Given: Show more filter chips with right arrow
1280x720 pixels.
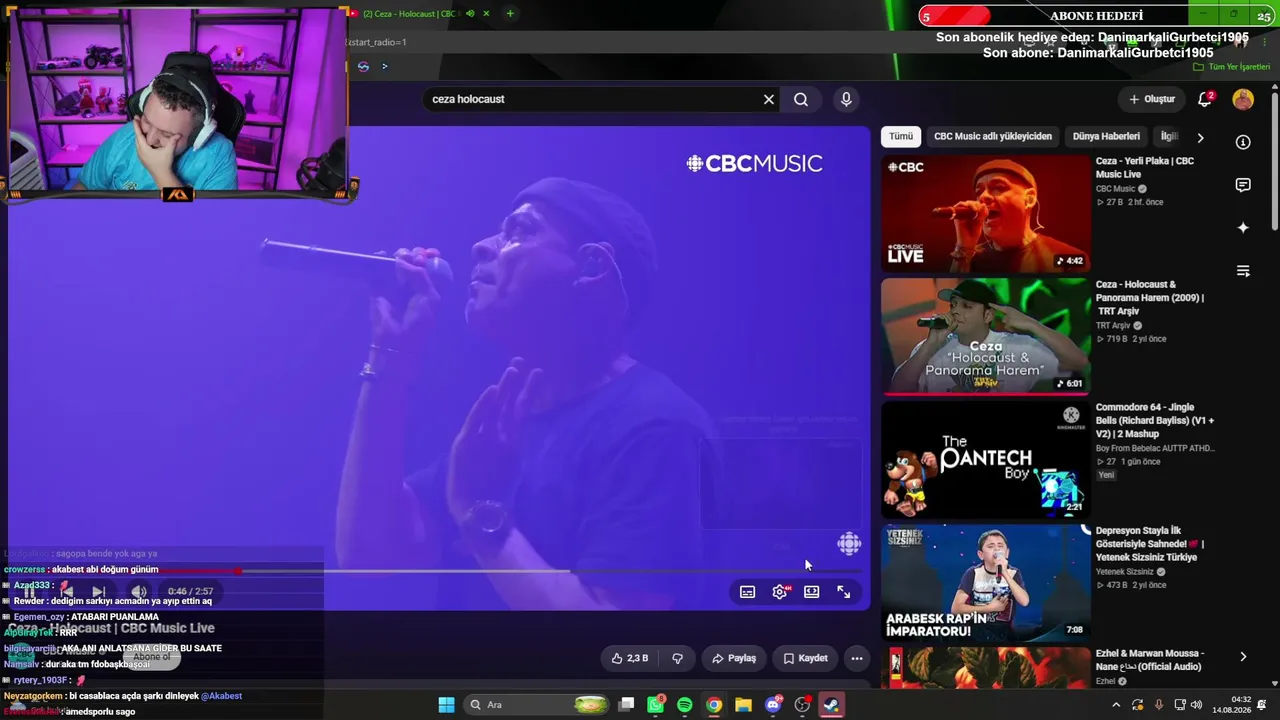Looking at the screenshot, I should [x=1200, y=137].
